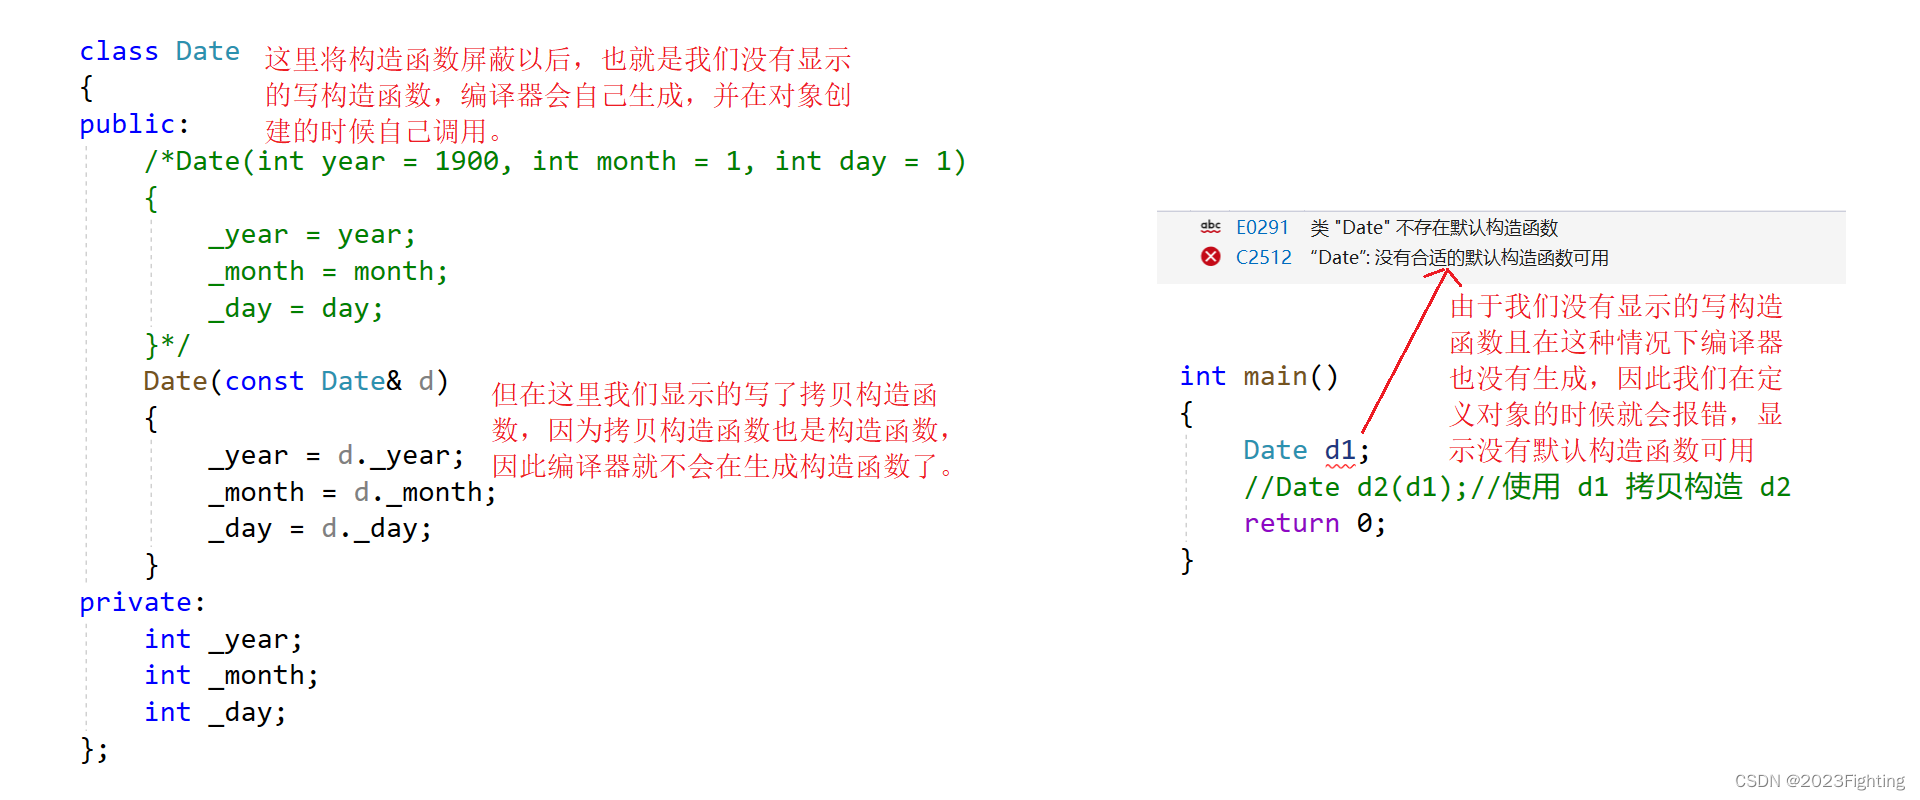
Task: Open error code link E0291
Action: click(1262, 228)
